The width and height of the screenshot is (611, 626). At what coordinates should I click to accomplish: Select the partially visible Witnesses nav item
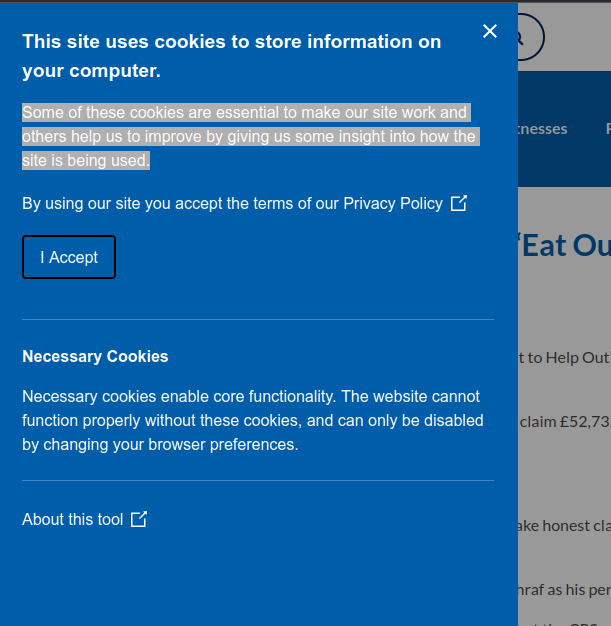543,129
